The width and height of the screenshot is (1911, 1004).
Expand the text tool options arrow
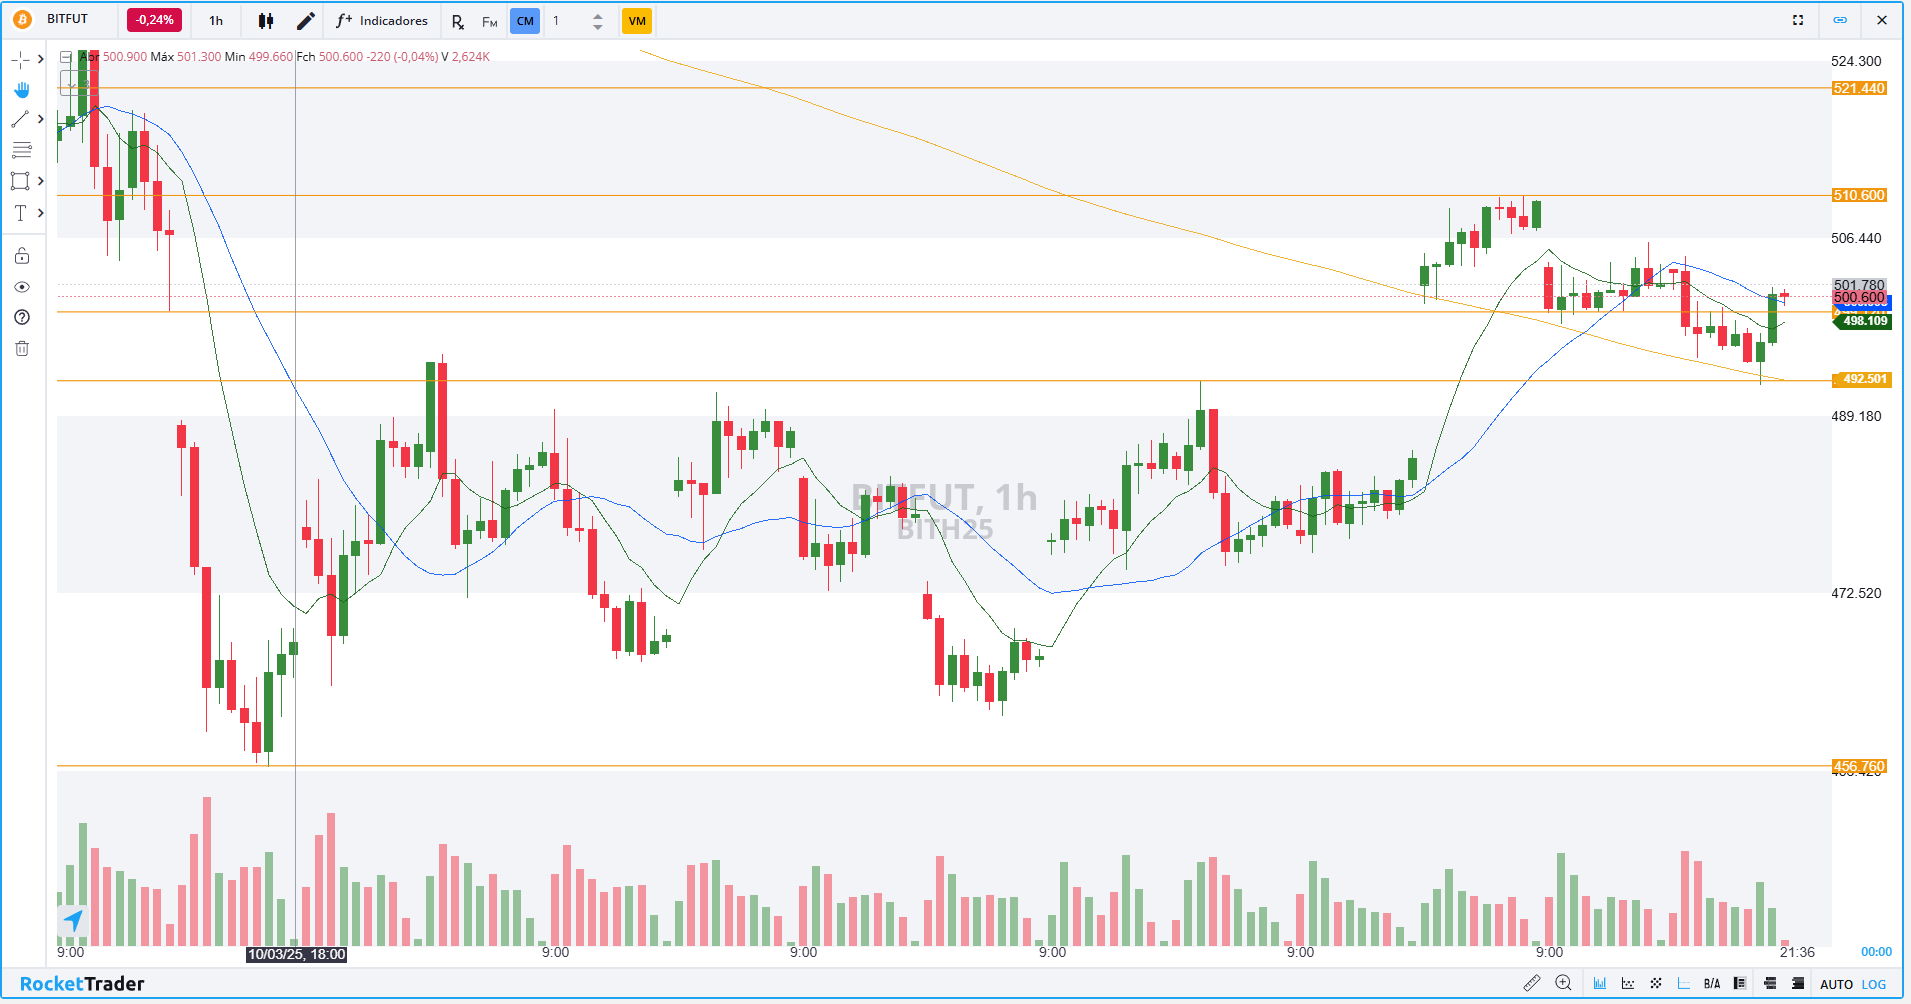click(41, 213)
